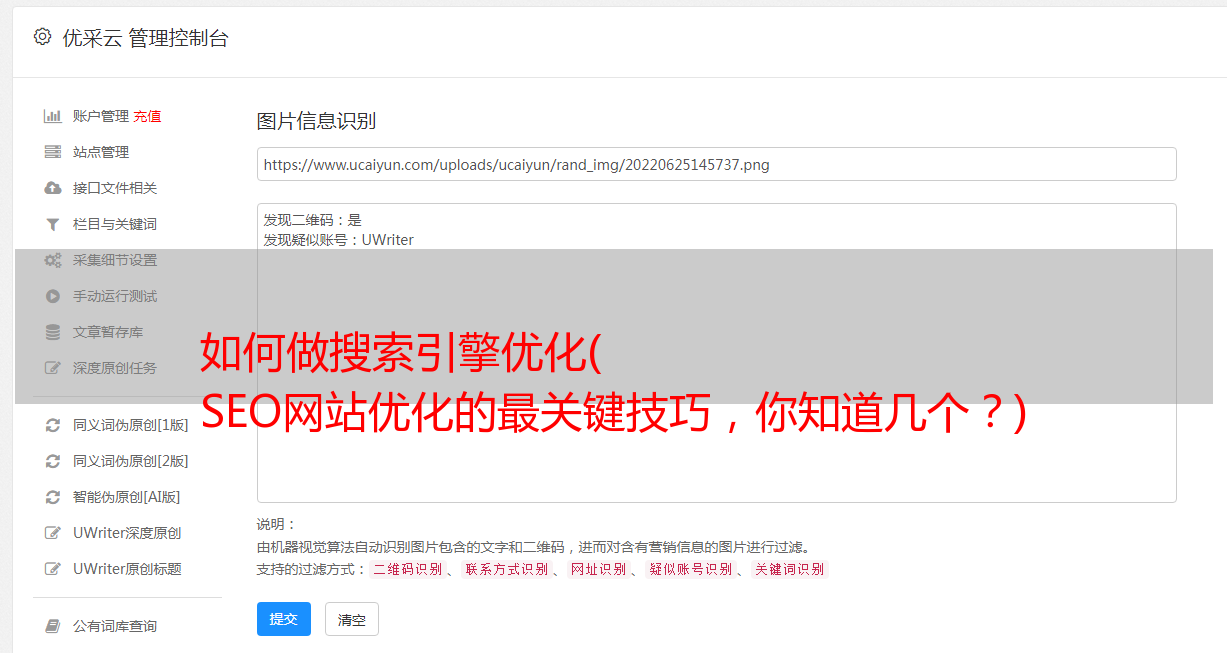Click the 网址识别 tag
The image size is (1227, 653).
point(598,569)
